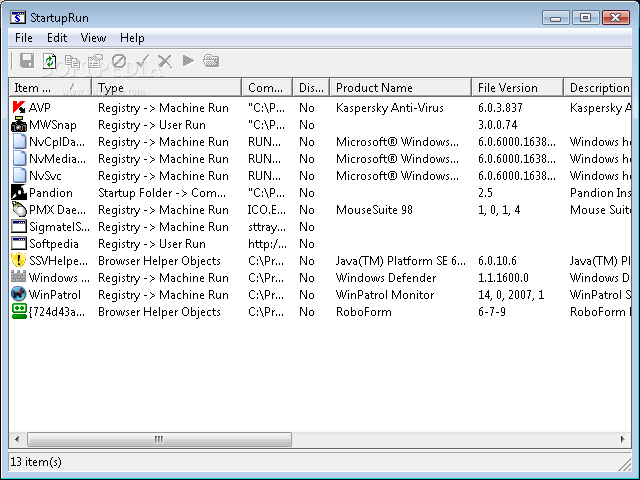Open the View menu
The height and width of the screenshot is (480, 640).
[93, 38]
